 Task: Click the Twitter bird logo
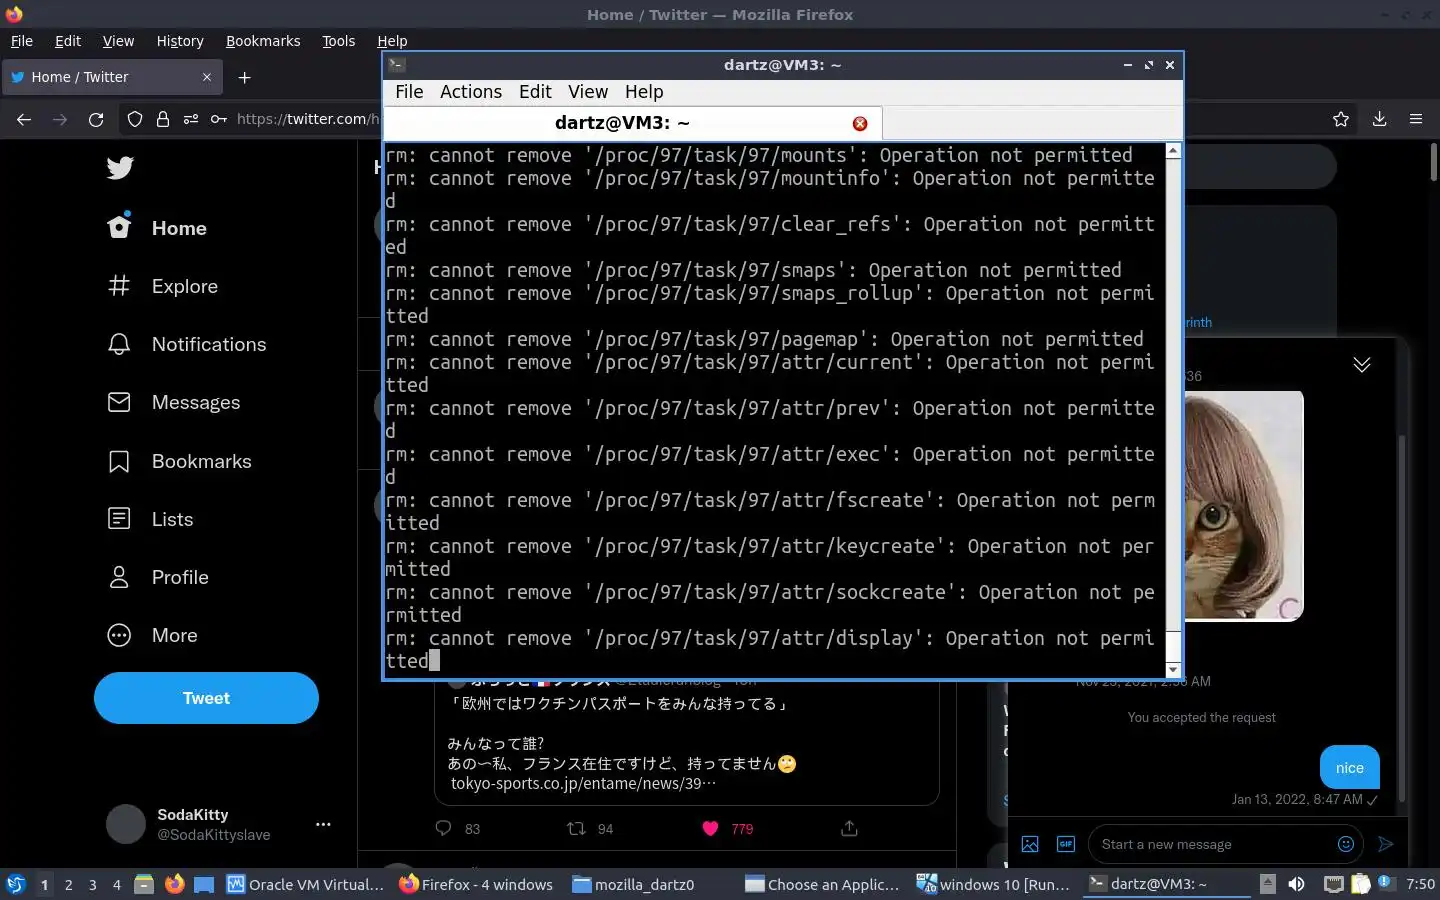(x=120, y=168)
